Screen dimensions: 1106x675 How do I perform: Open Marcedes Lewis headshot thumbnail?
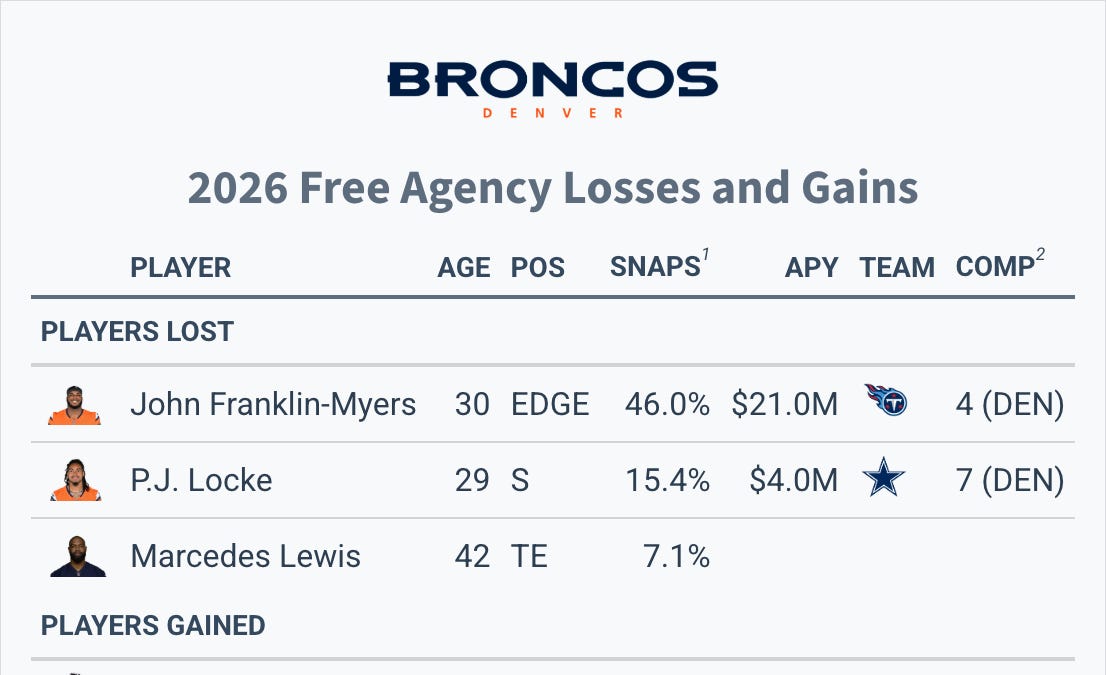(x=78, y=557)
